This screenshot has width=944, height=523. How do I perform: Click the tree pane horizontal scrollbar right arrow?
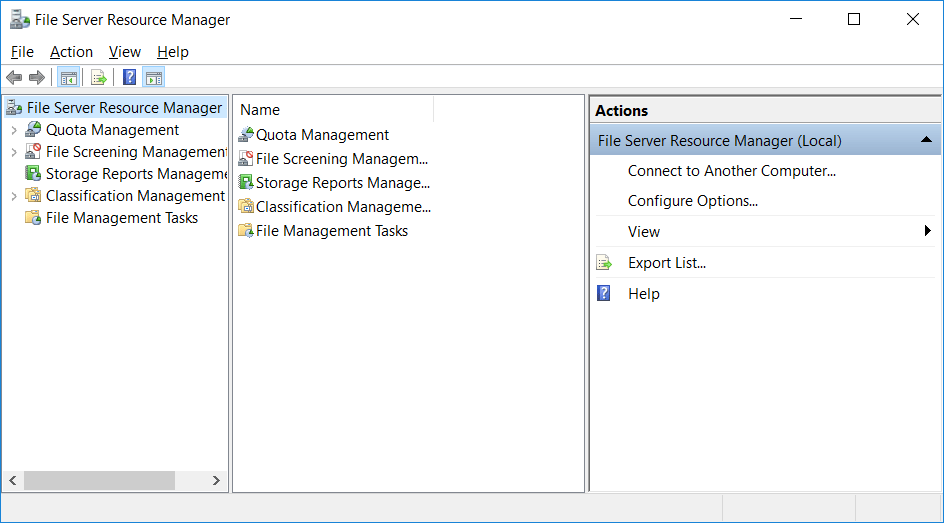click(x=216, y=481)
